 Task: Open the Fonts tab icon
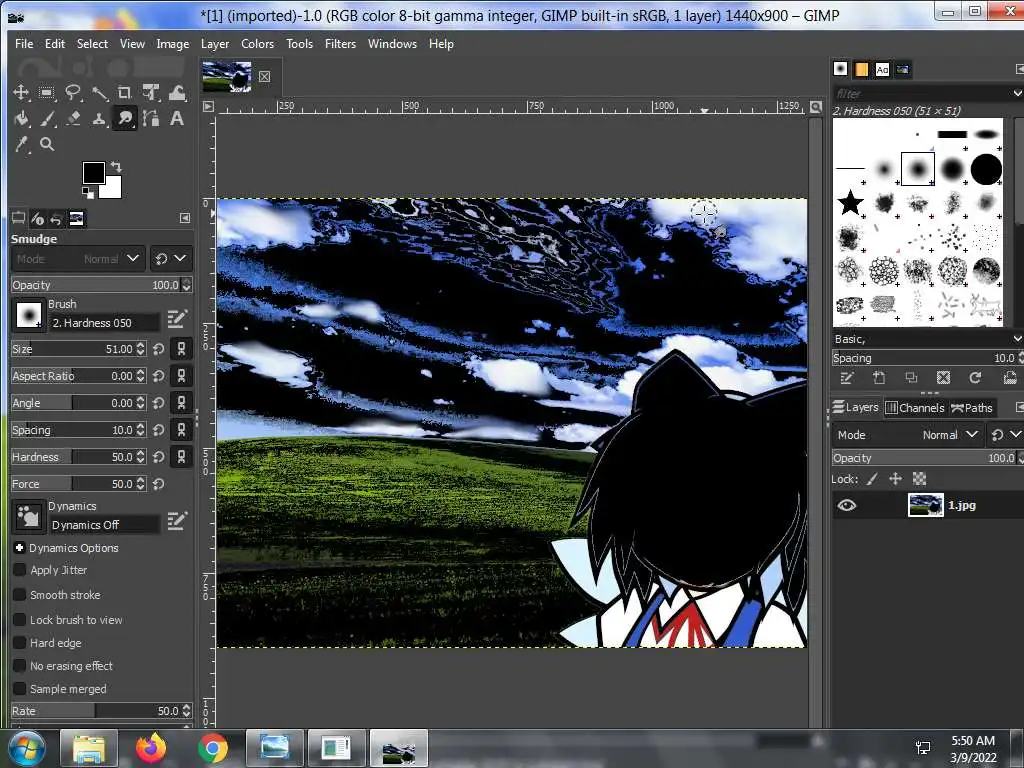pos(882,69)
